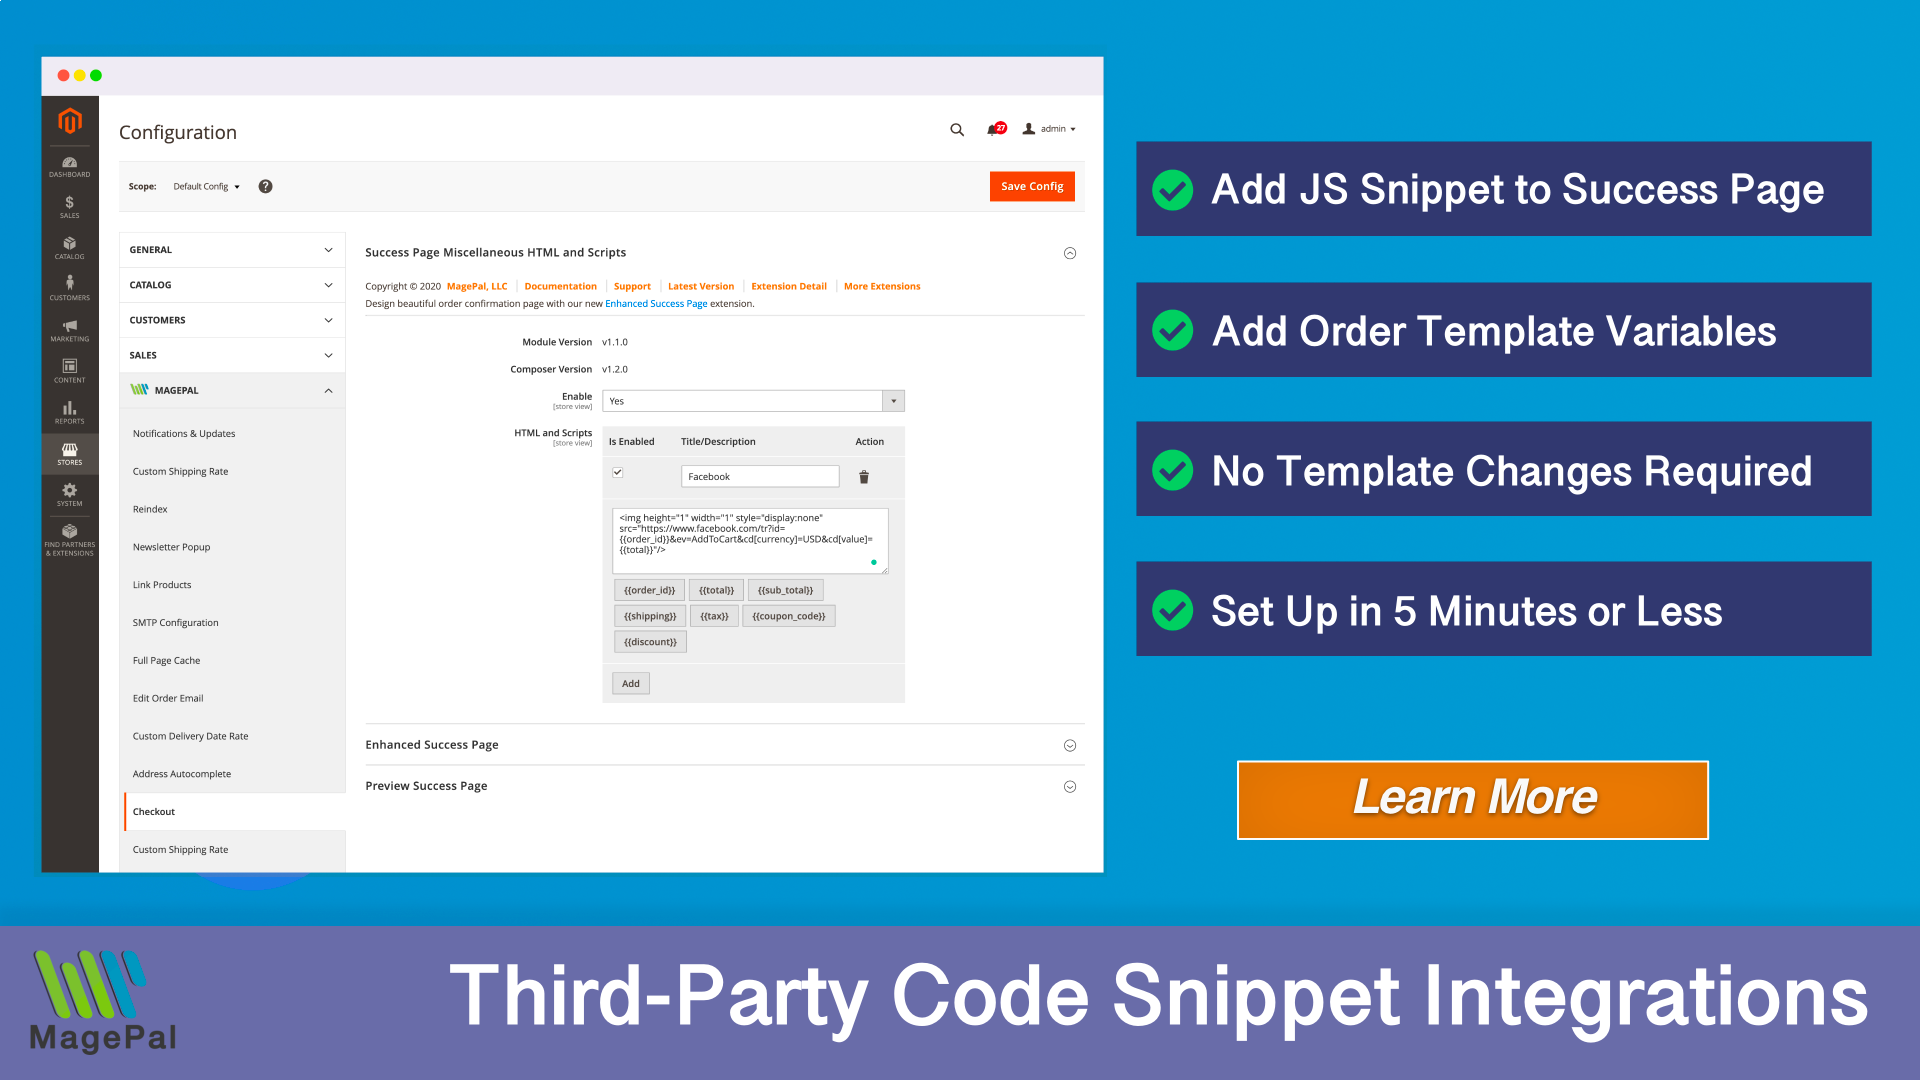Viewport: 1920px width, 1080px height.
Task: Click the Add button for HTML snippet
Action: [x=630, y=682]
